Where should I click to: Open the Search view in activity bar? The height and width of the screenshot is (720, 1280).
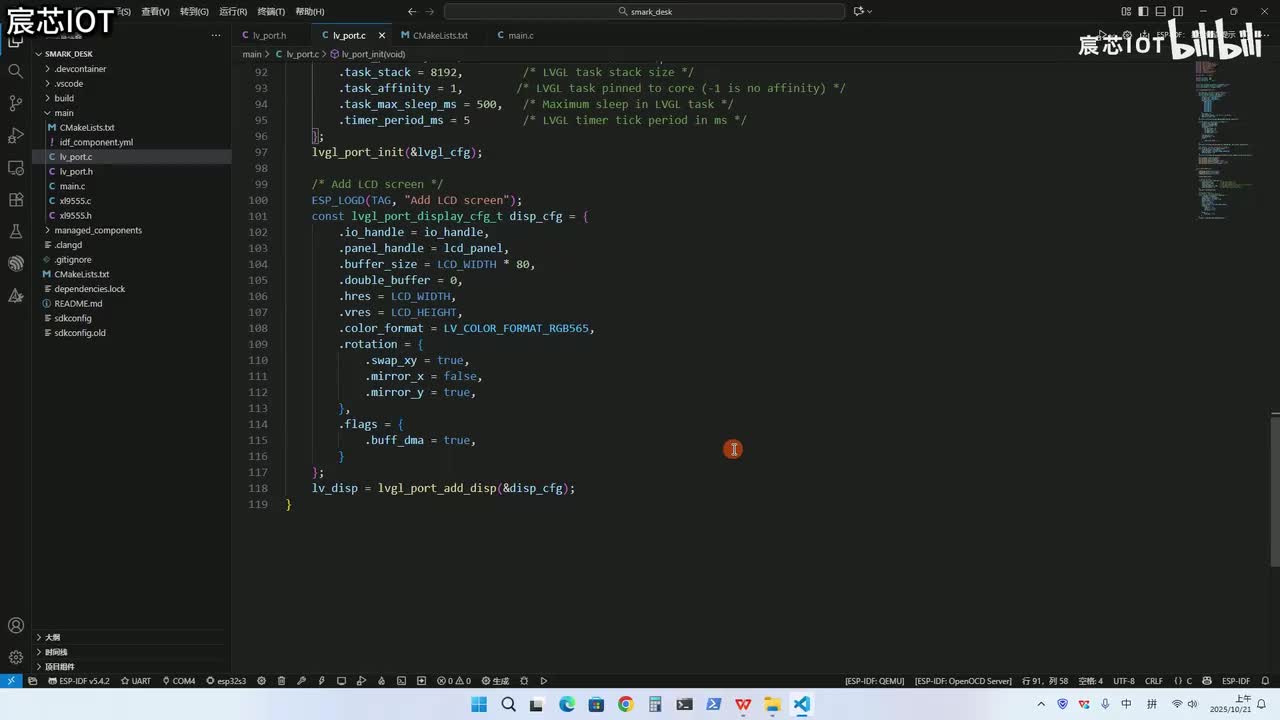coord(15,71)
